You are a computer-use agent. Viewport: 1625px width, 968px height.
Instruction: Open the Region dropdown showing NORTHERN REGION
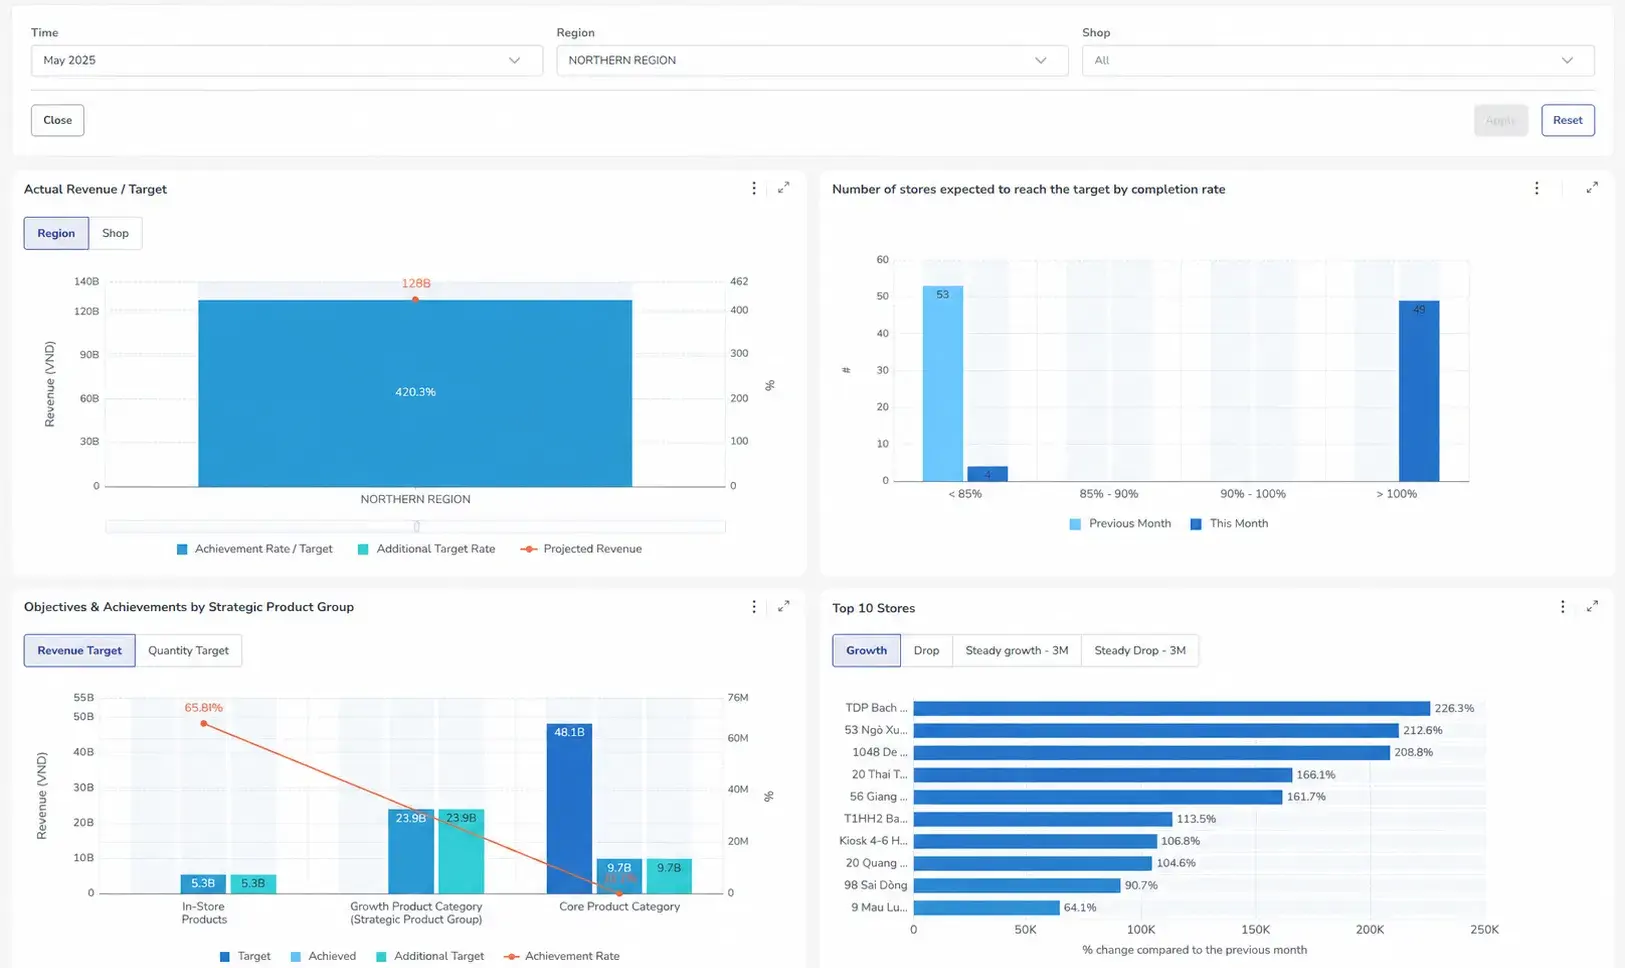pos(812,60)
